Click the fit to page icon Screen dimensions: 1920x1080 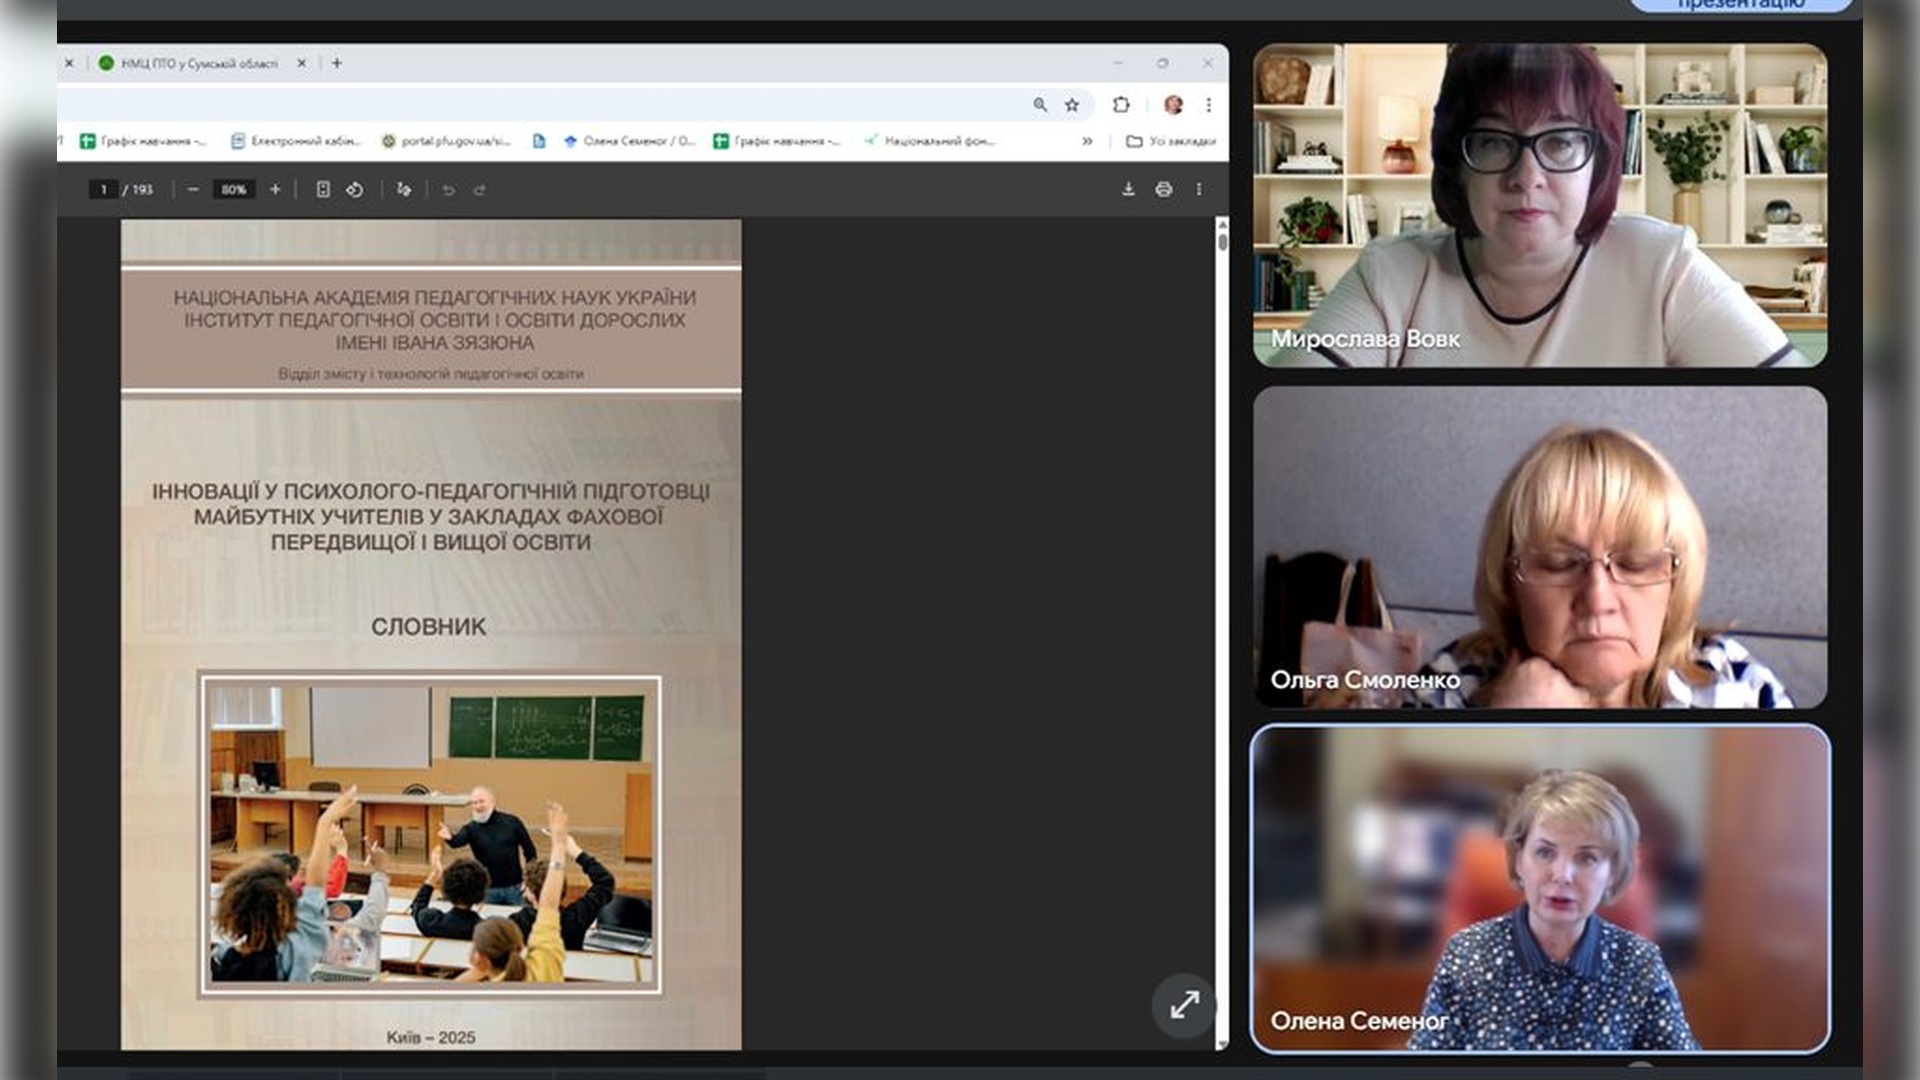(x=323, y=189)
